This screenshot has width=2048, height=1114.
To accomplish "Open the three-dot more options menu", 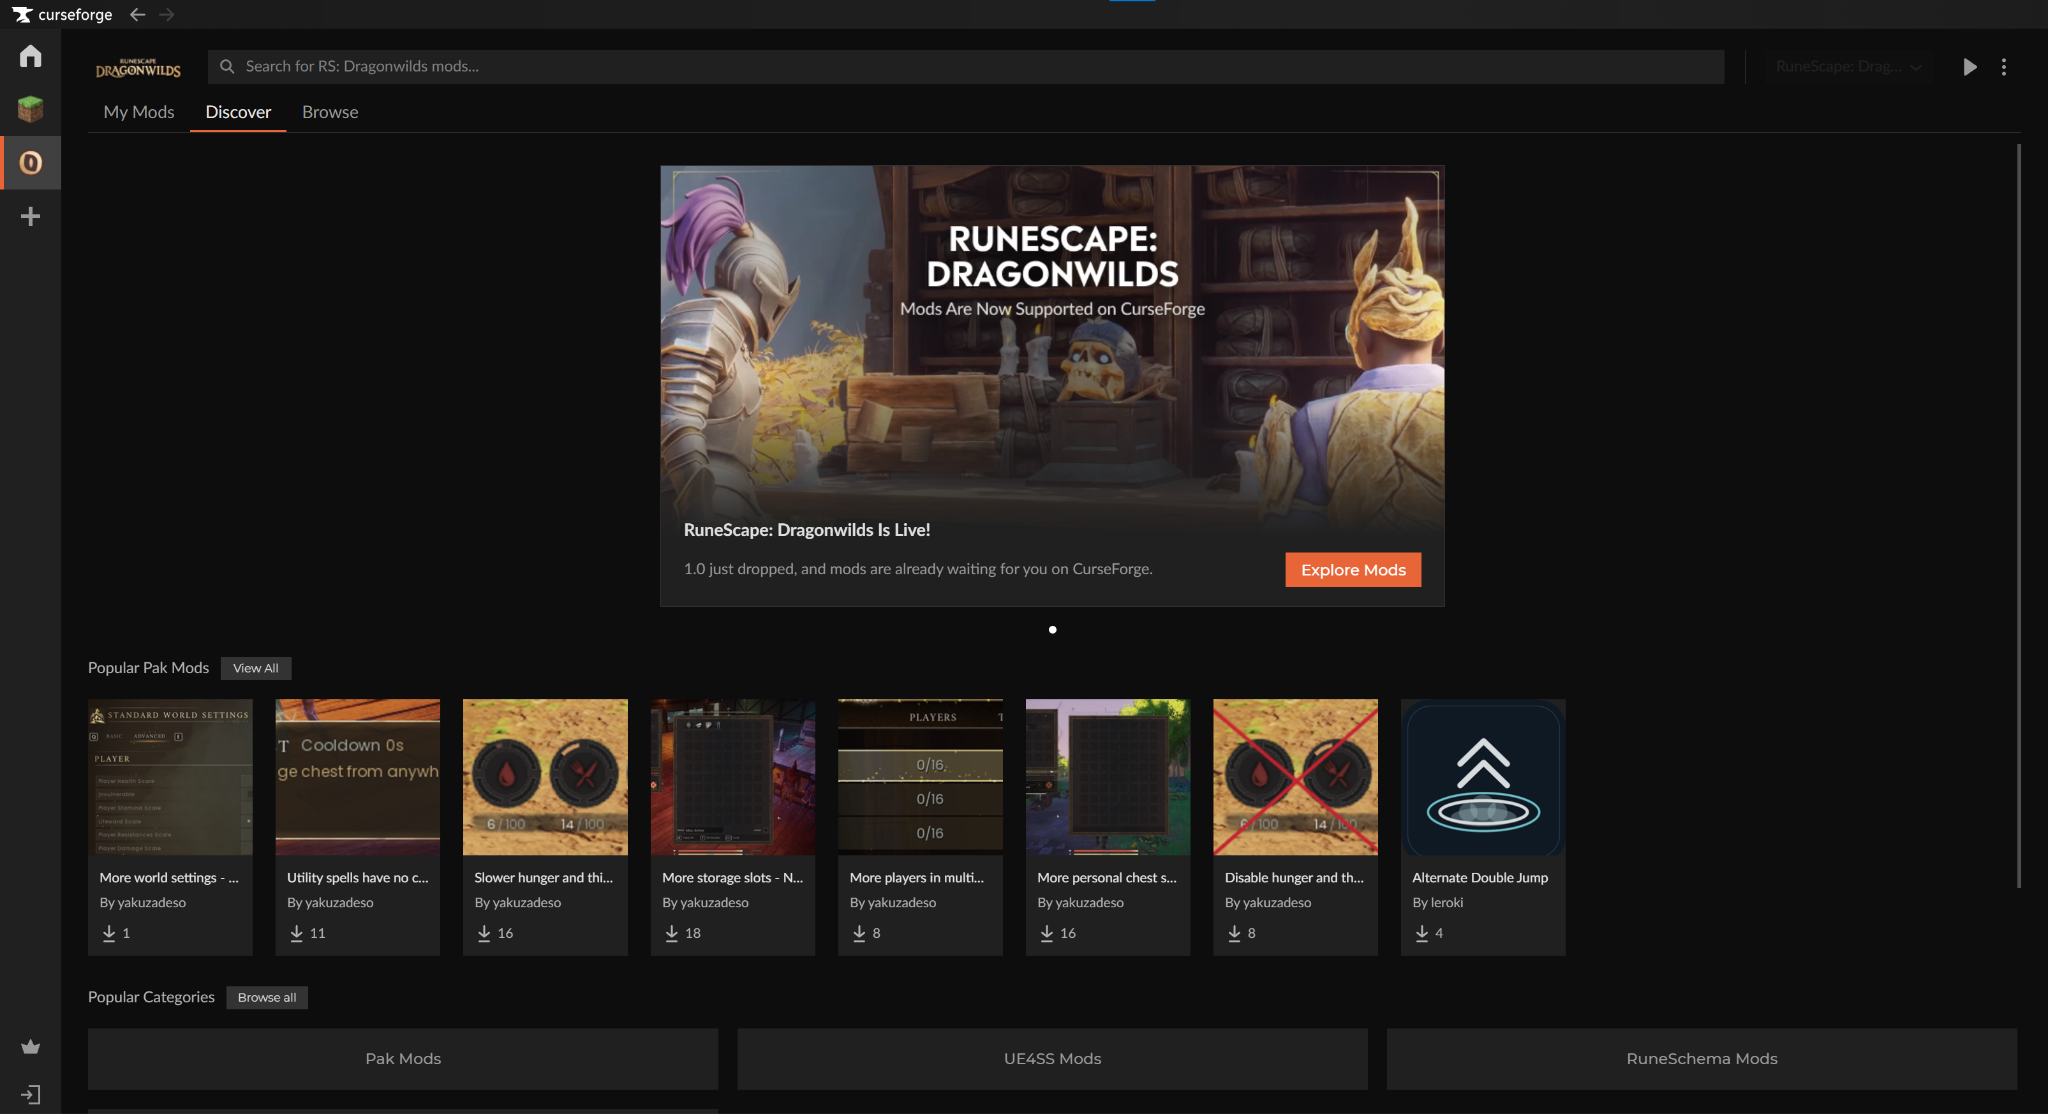I will point(2003,67).
